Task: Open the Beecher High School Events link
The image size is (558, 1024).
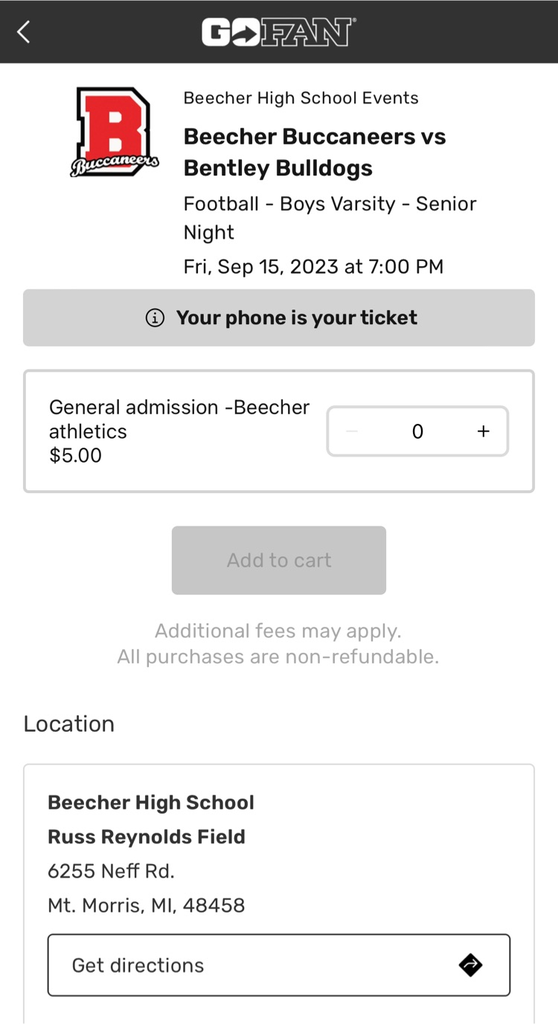Action: 301,98
